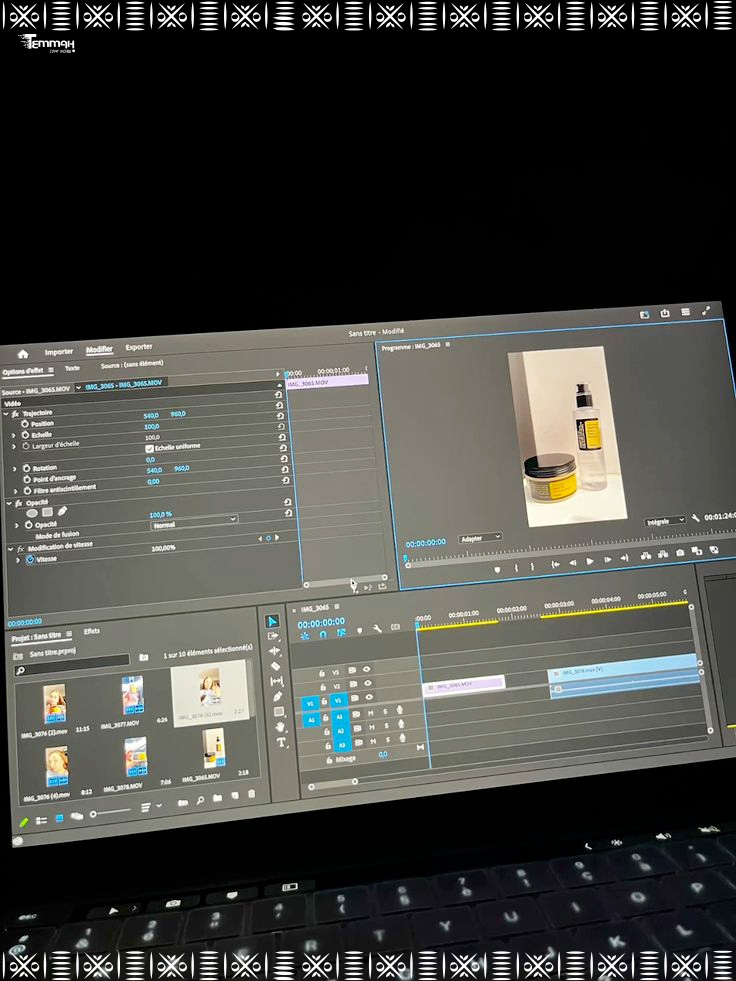This screenshot has height=981, width=736.
Task: Add a marker in the timeline
Action: (360, 631)
